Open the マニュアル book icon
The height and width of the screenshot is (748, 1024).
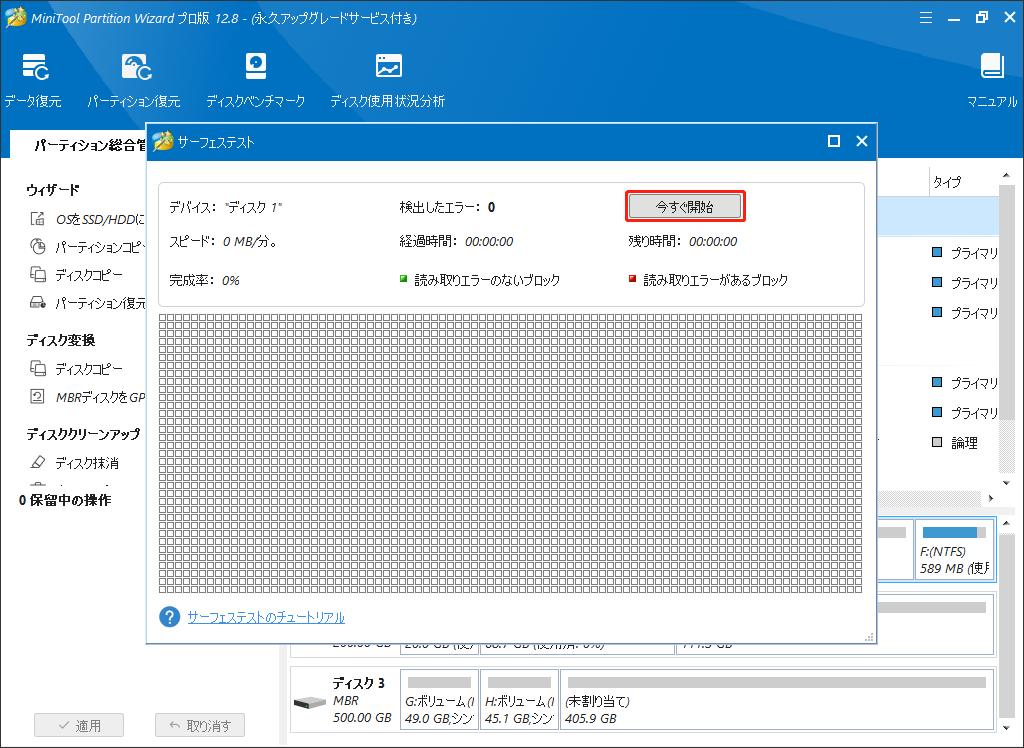[x=992, y=67]
